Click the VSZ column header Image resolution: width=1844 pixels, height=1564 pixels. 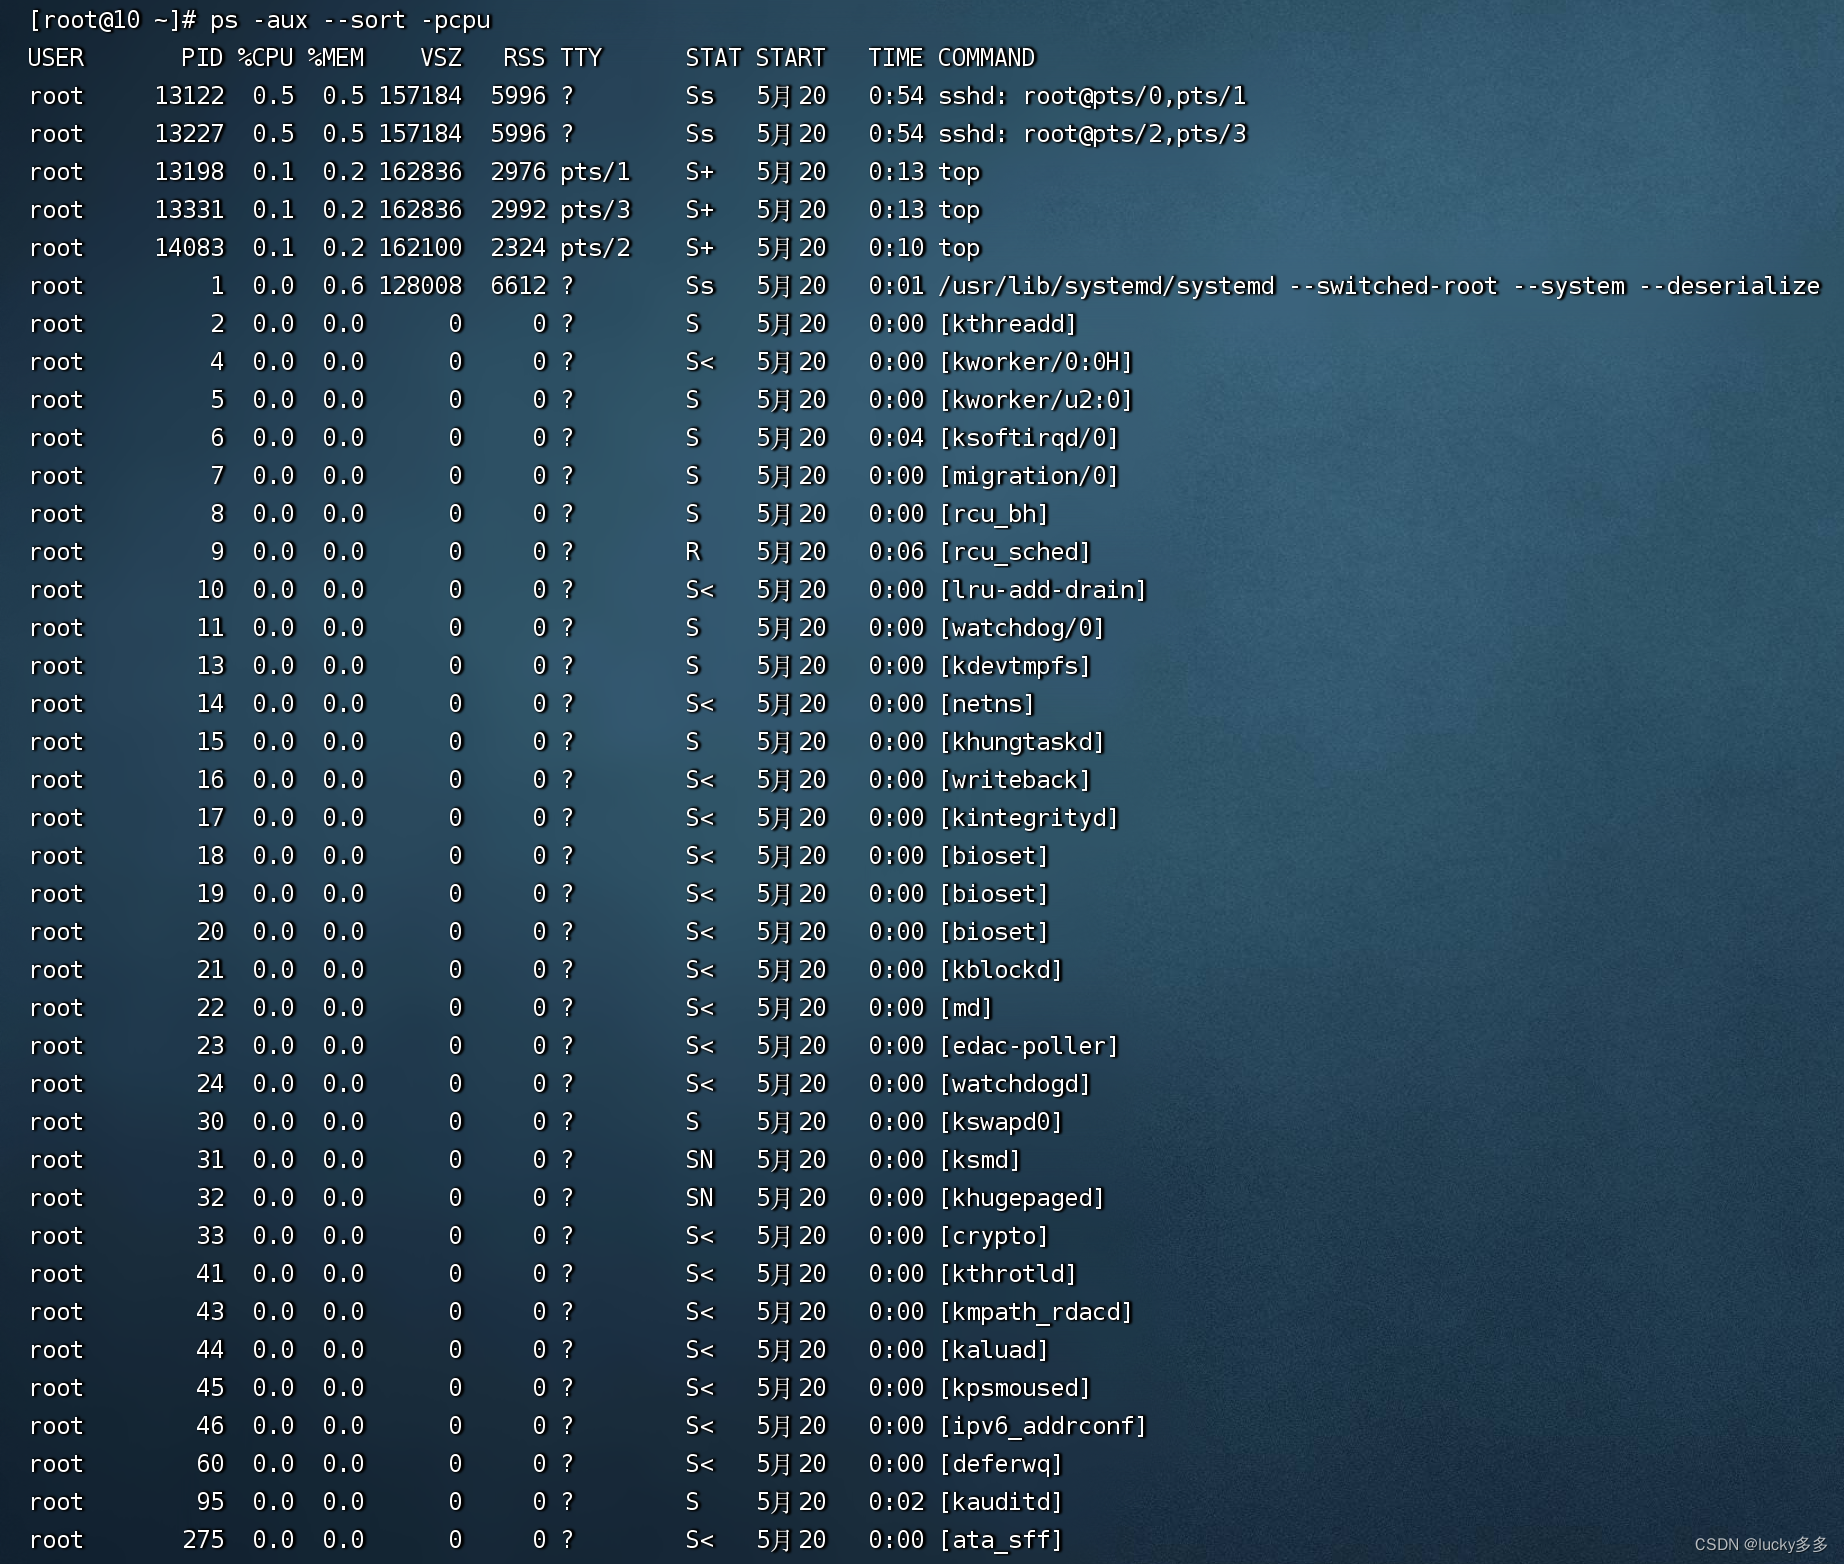[441, 58]
